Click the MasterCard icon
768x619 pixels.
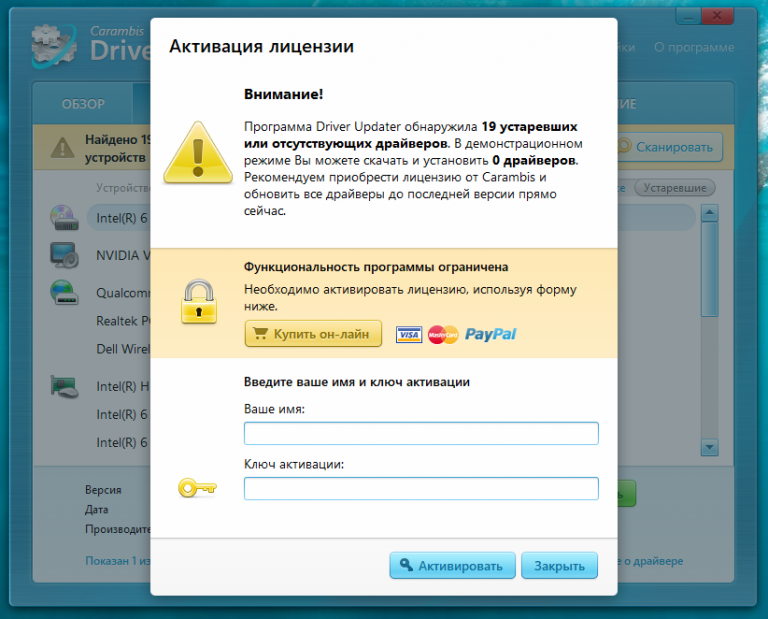[x=443, y=334]
